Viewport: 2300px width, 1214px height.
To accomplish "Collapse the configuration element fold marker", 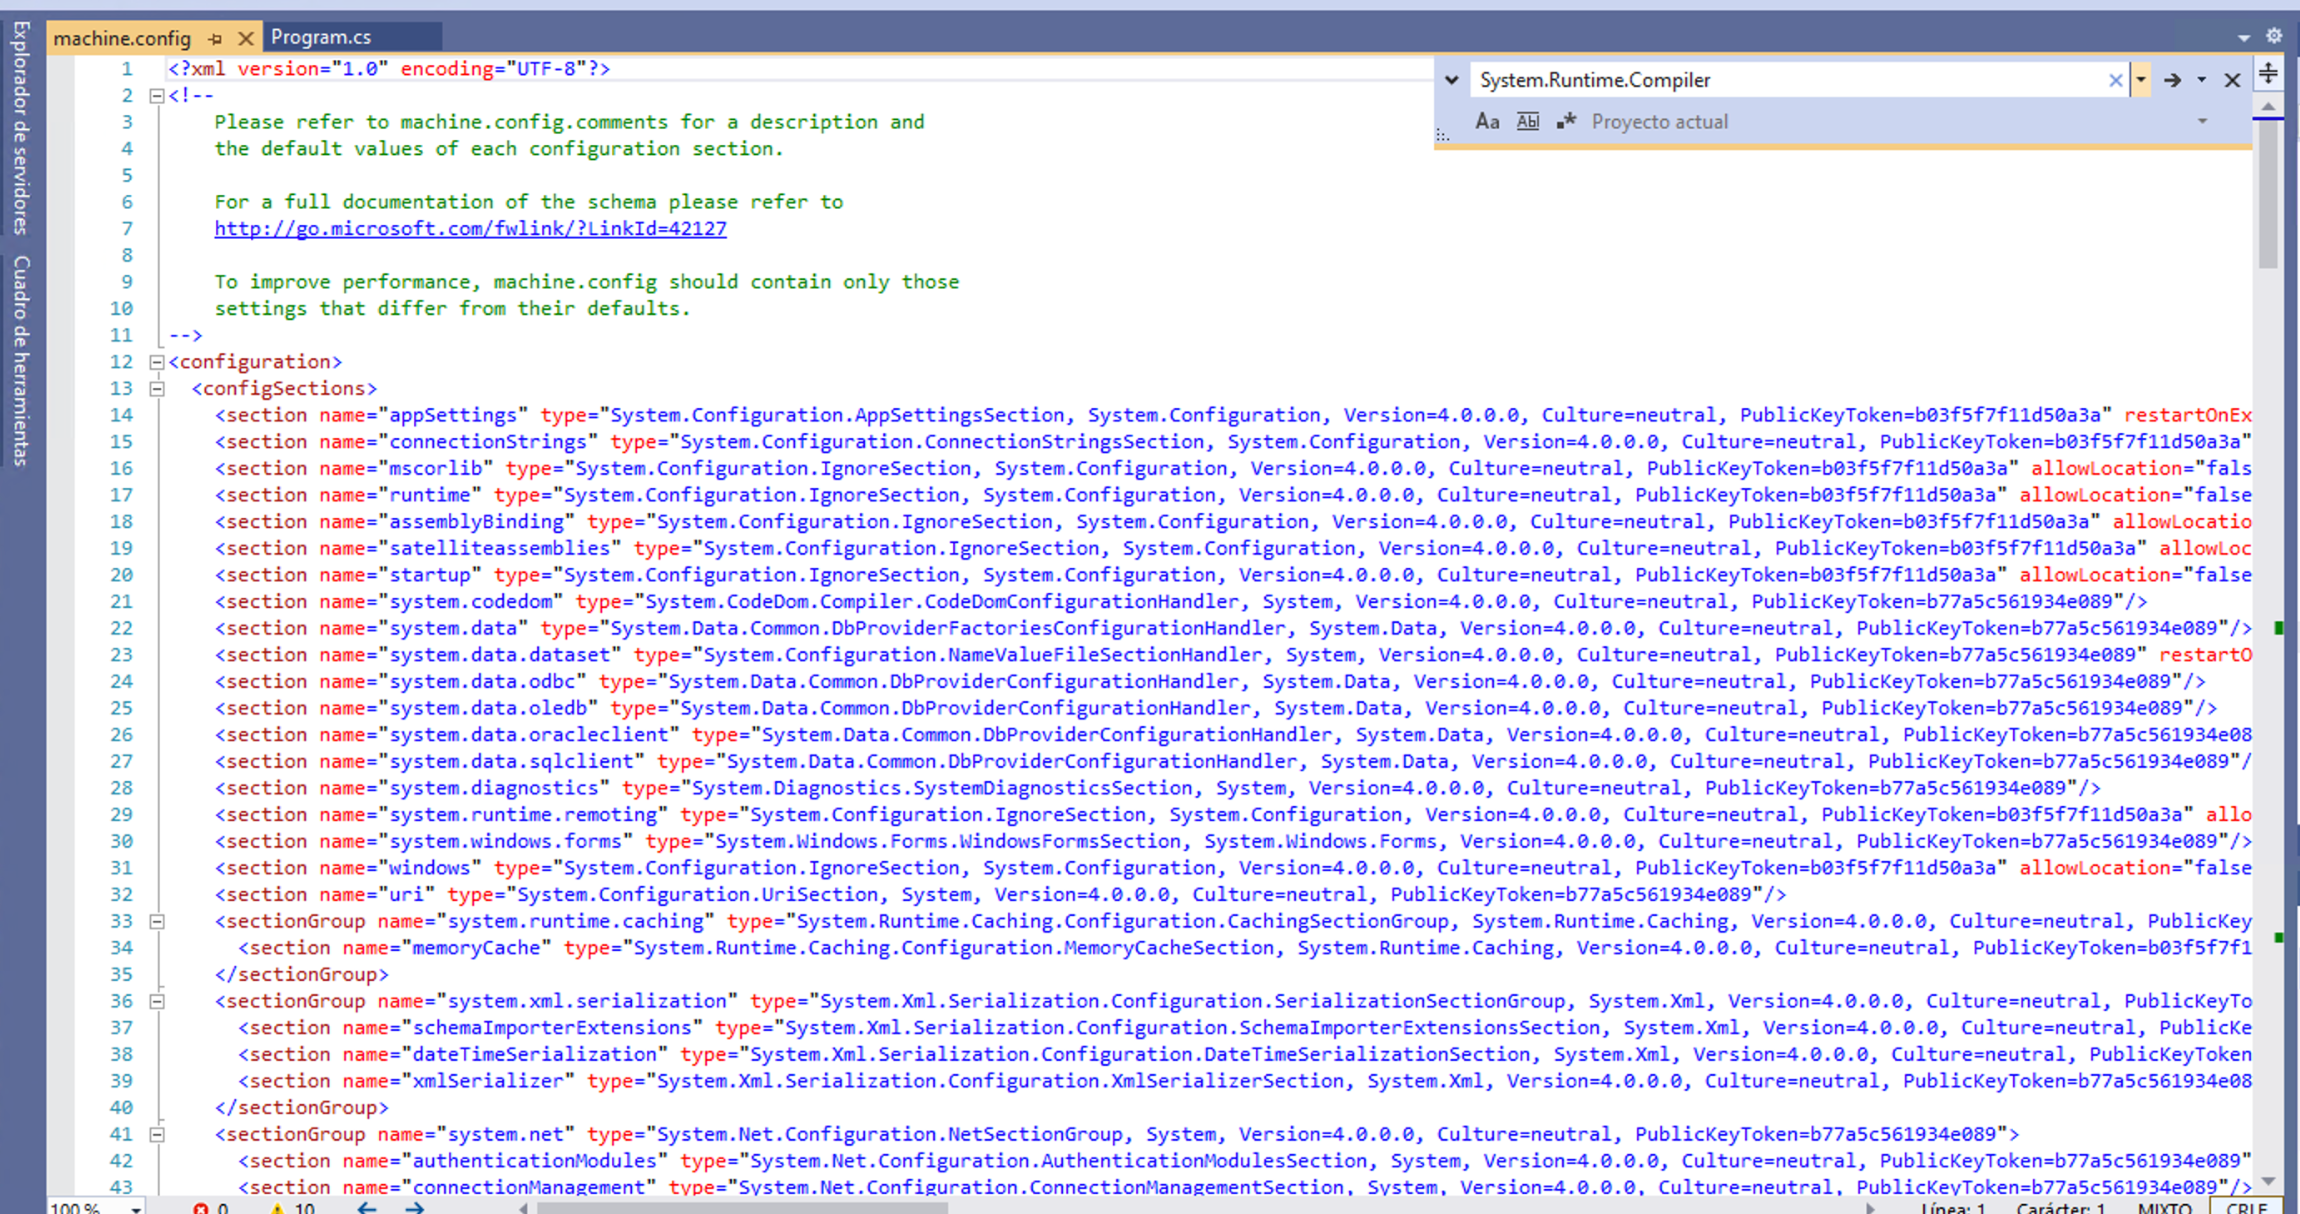I will (156, 361).
